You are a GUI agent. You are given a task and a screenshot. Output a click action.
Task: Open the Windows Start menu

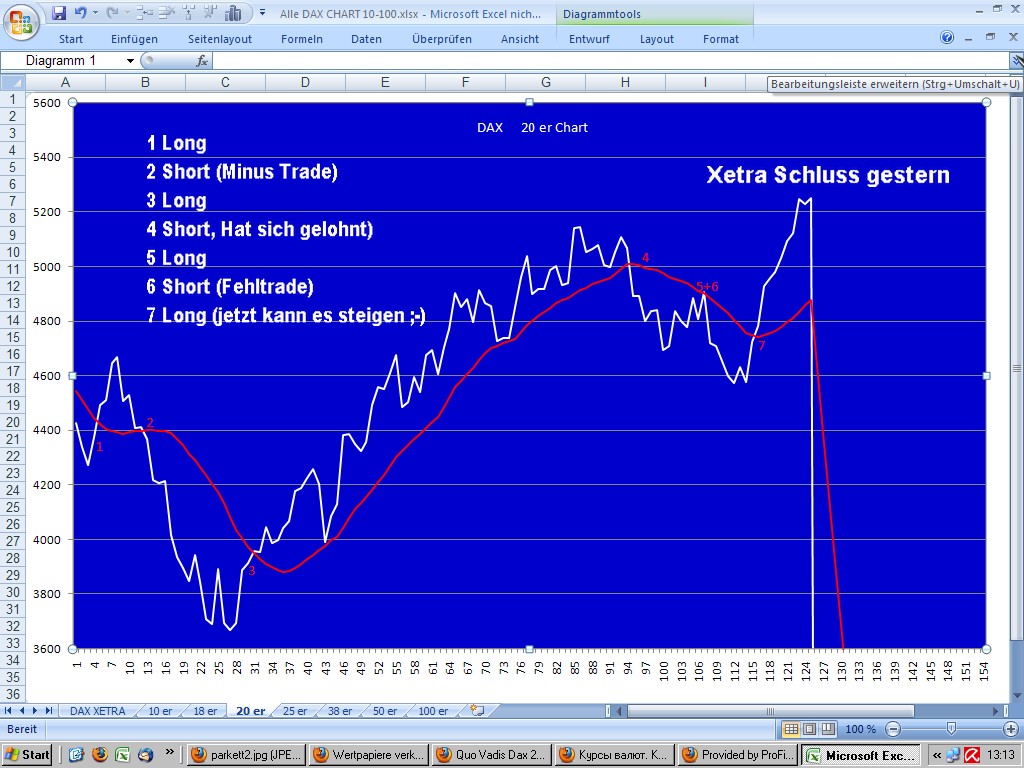(27, 755)
